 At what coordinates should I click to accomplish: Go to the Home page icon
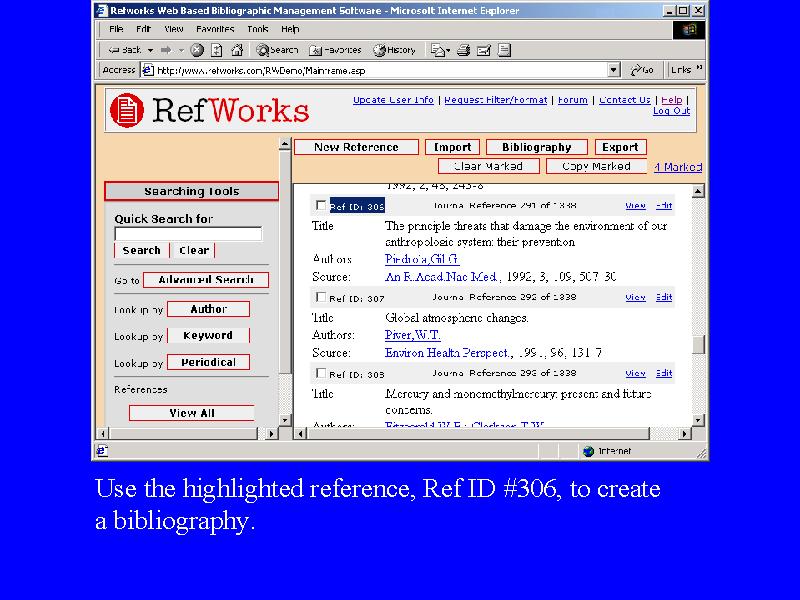tap(237, 50)
